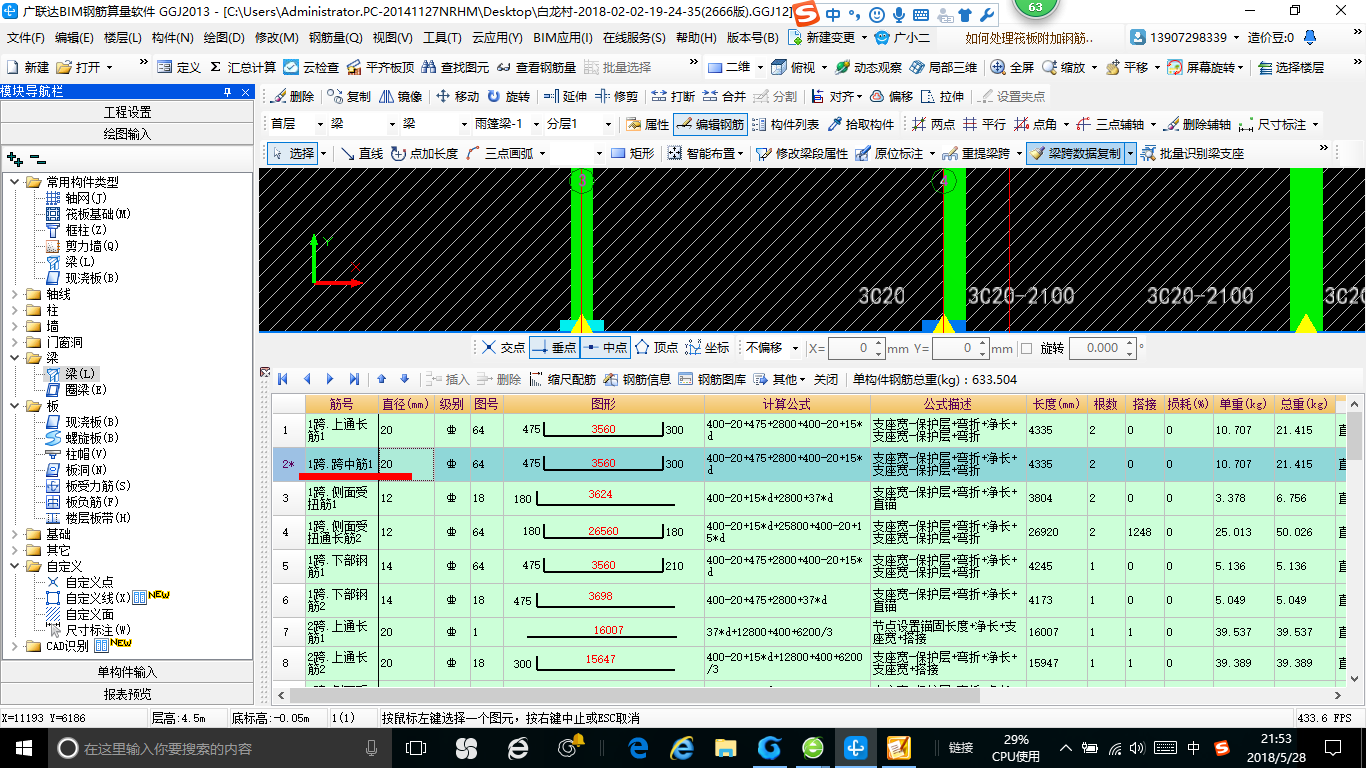Select the 删除 delete tool
The height and width of the screenshot is (768, 1366).
[291, 97]
